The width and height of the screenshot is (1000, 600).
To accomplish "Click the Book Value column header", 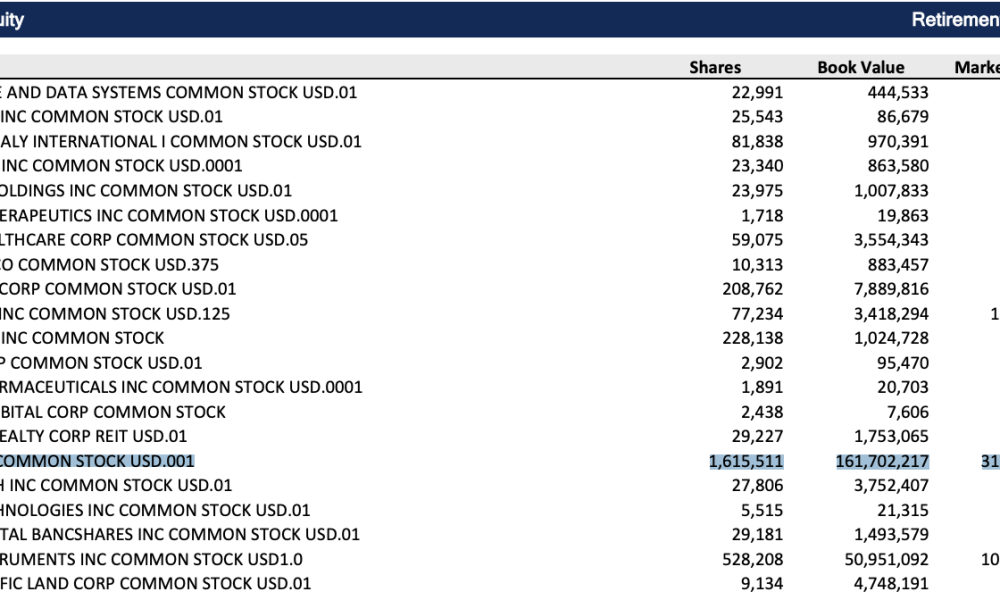I will pos(861,68).
